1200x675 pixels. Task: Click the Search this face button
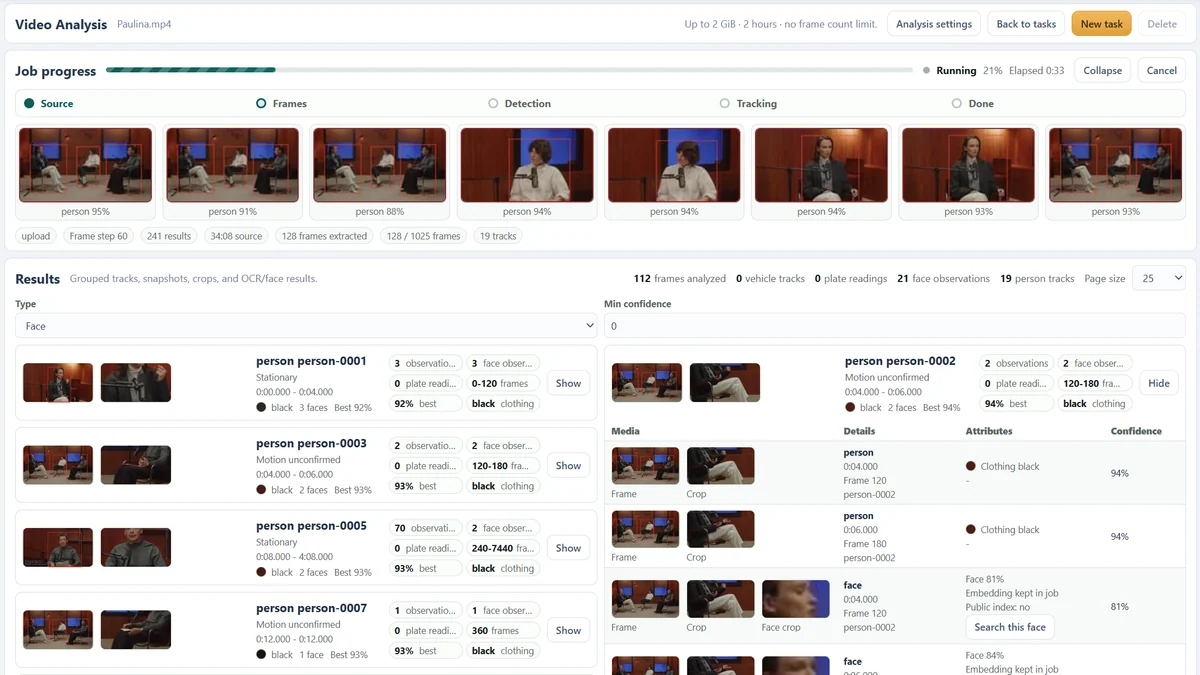[1010, 627]
